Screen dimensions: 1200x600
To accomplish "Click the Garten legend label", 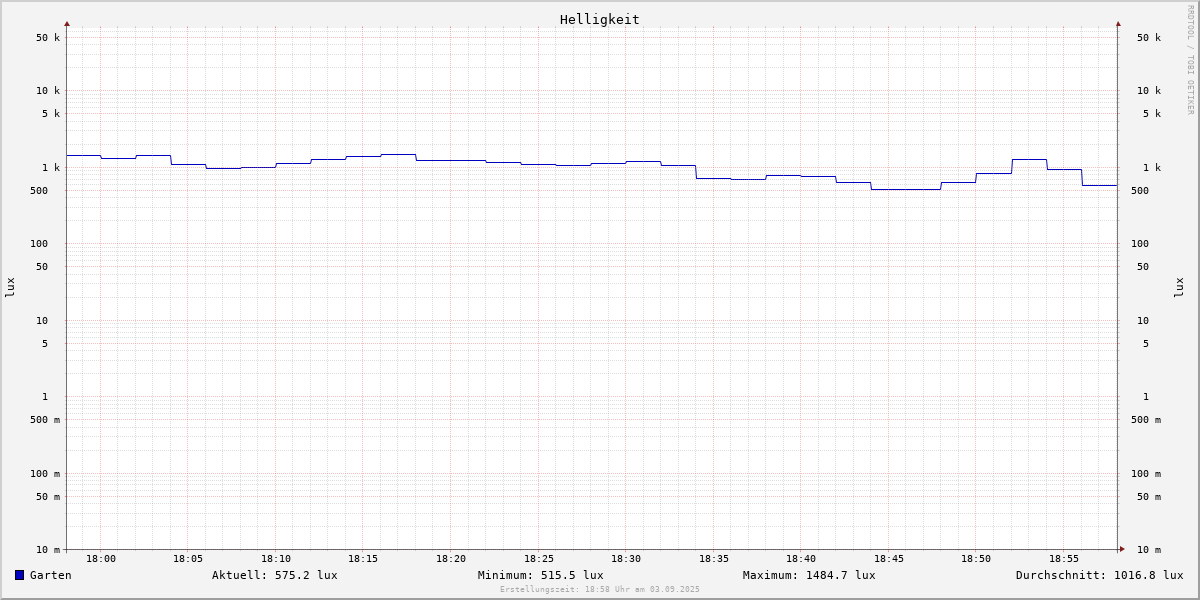I will [50, 575].
